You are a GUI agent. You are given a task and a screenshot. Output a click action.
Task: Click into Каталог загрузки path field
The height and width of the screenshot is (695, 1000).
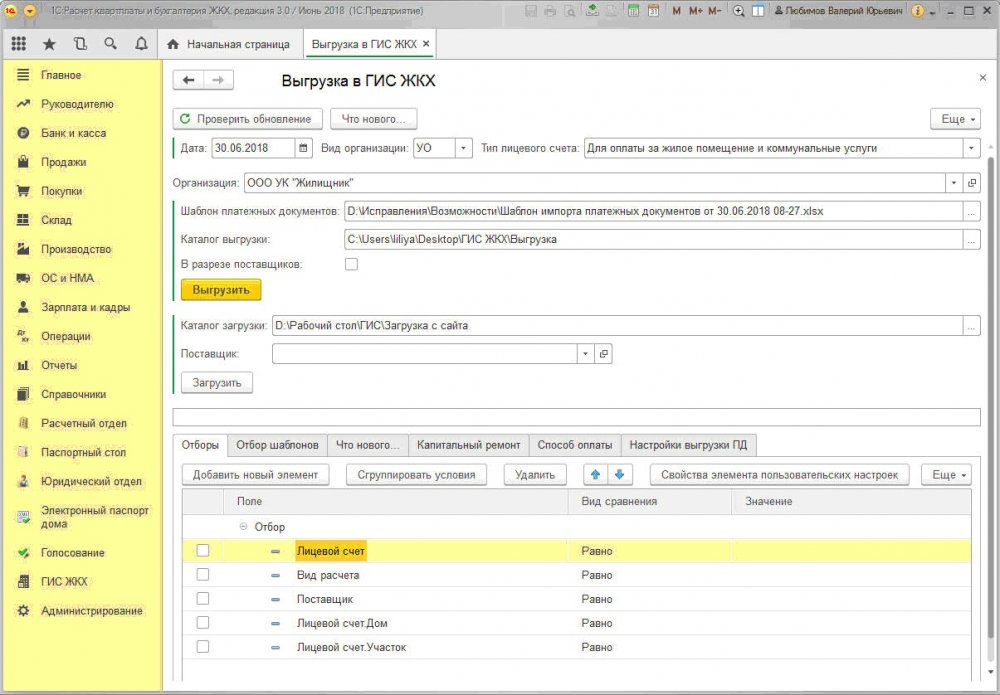617,326
